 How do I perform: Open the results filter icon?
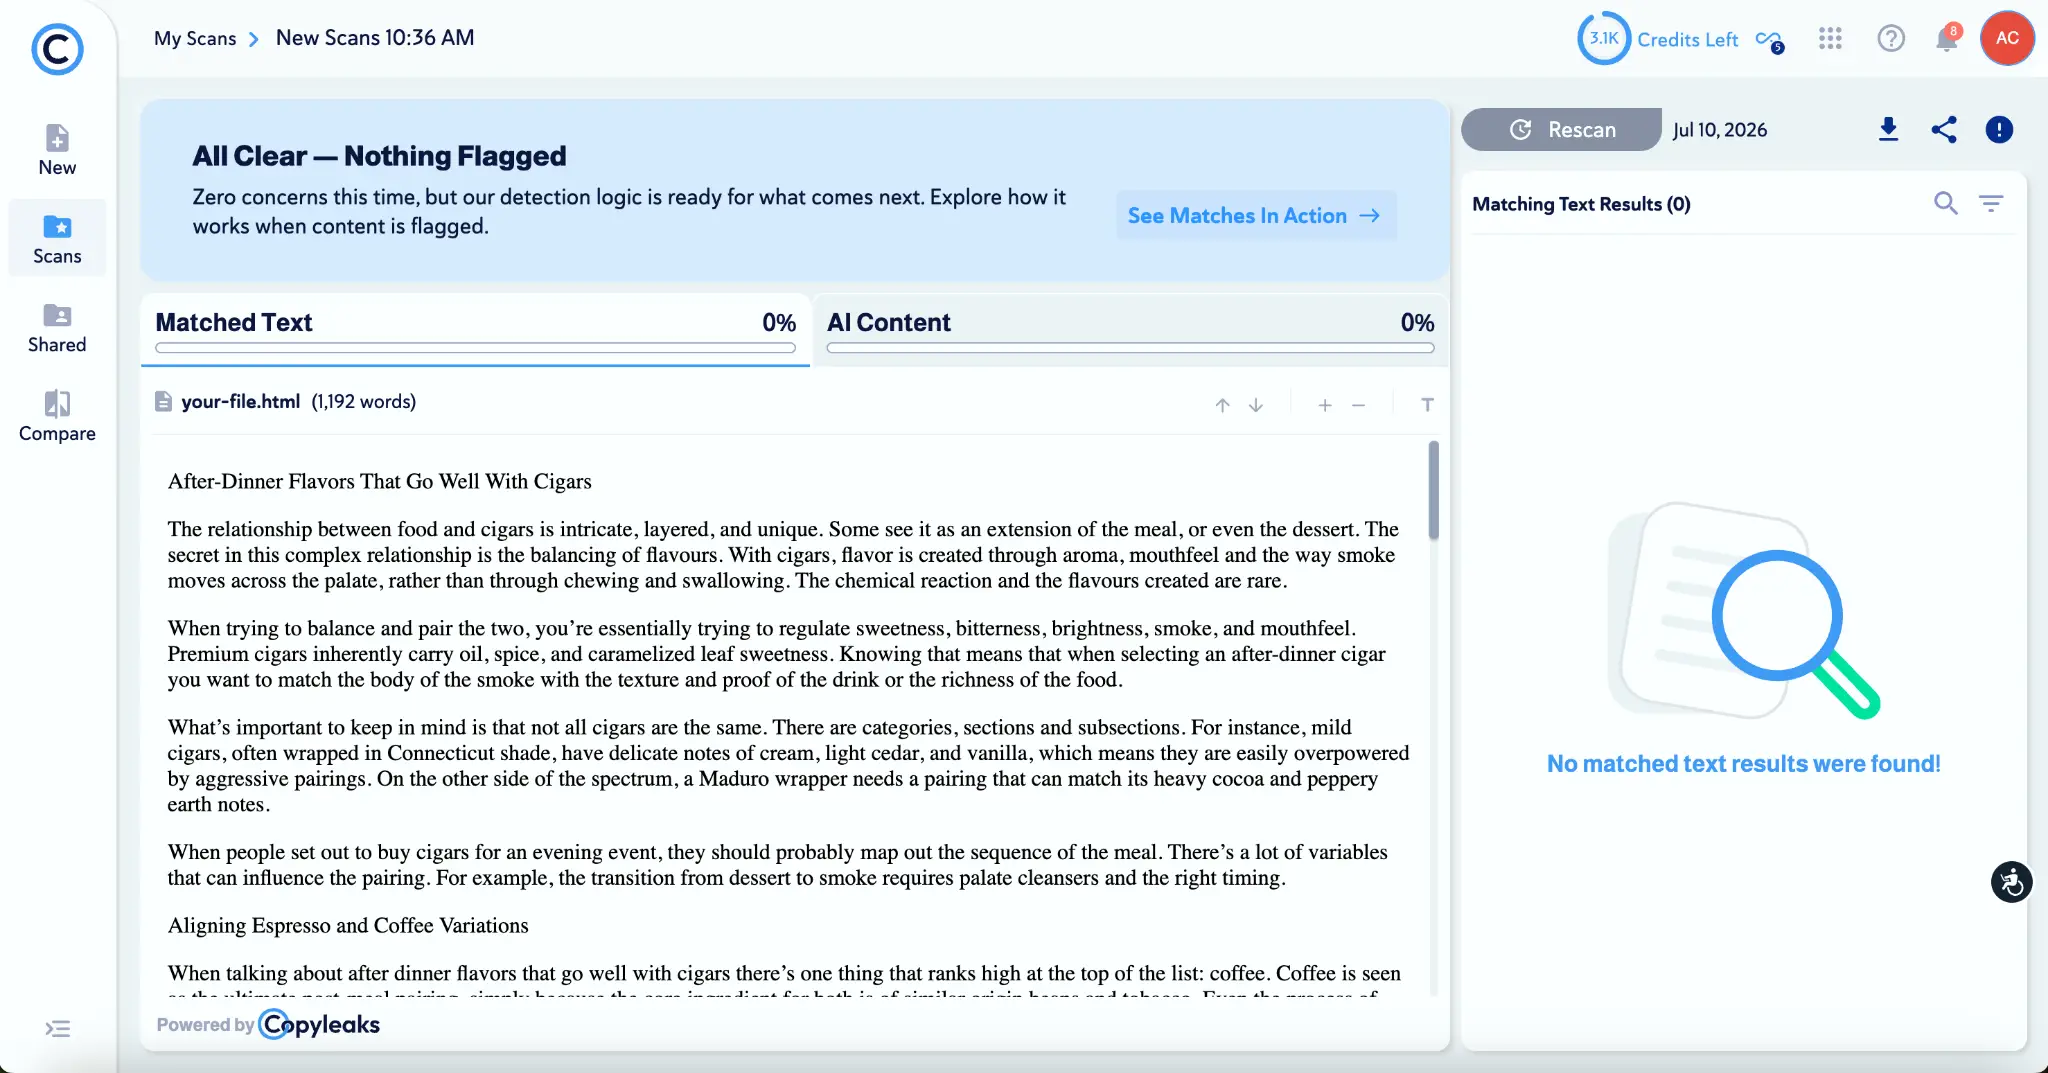tap(1991, 203)
